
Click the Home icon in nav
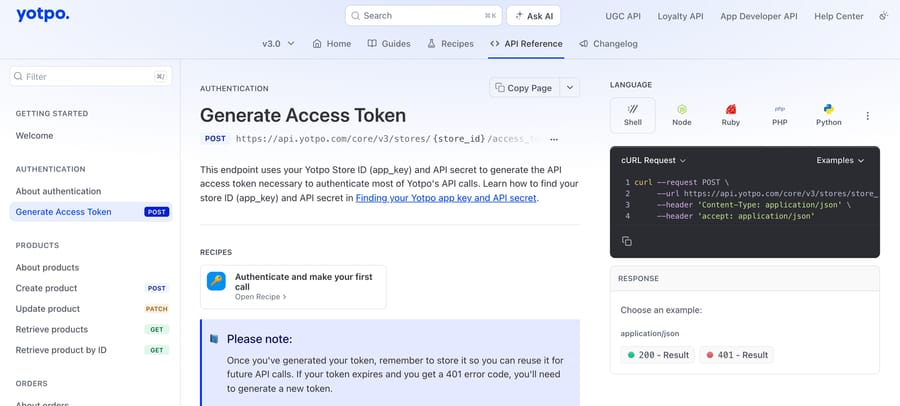click(317, 44)
